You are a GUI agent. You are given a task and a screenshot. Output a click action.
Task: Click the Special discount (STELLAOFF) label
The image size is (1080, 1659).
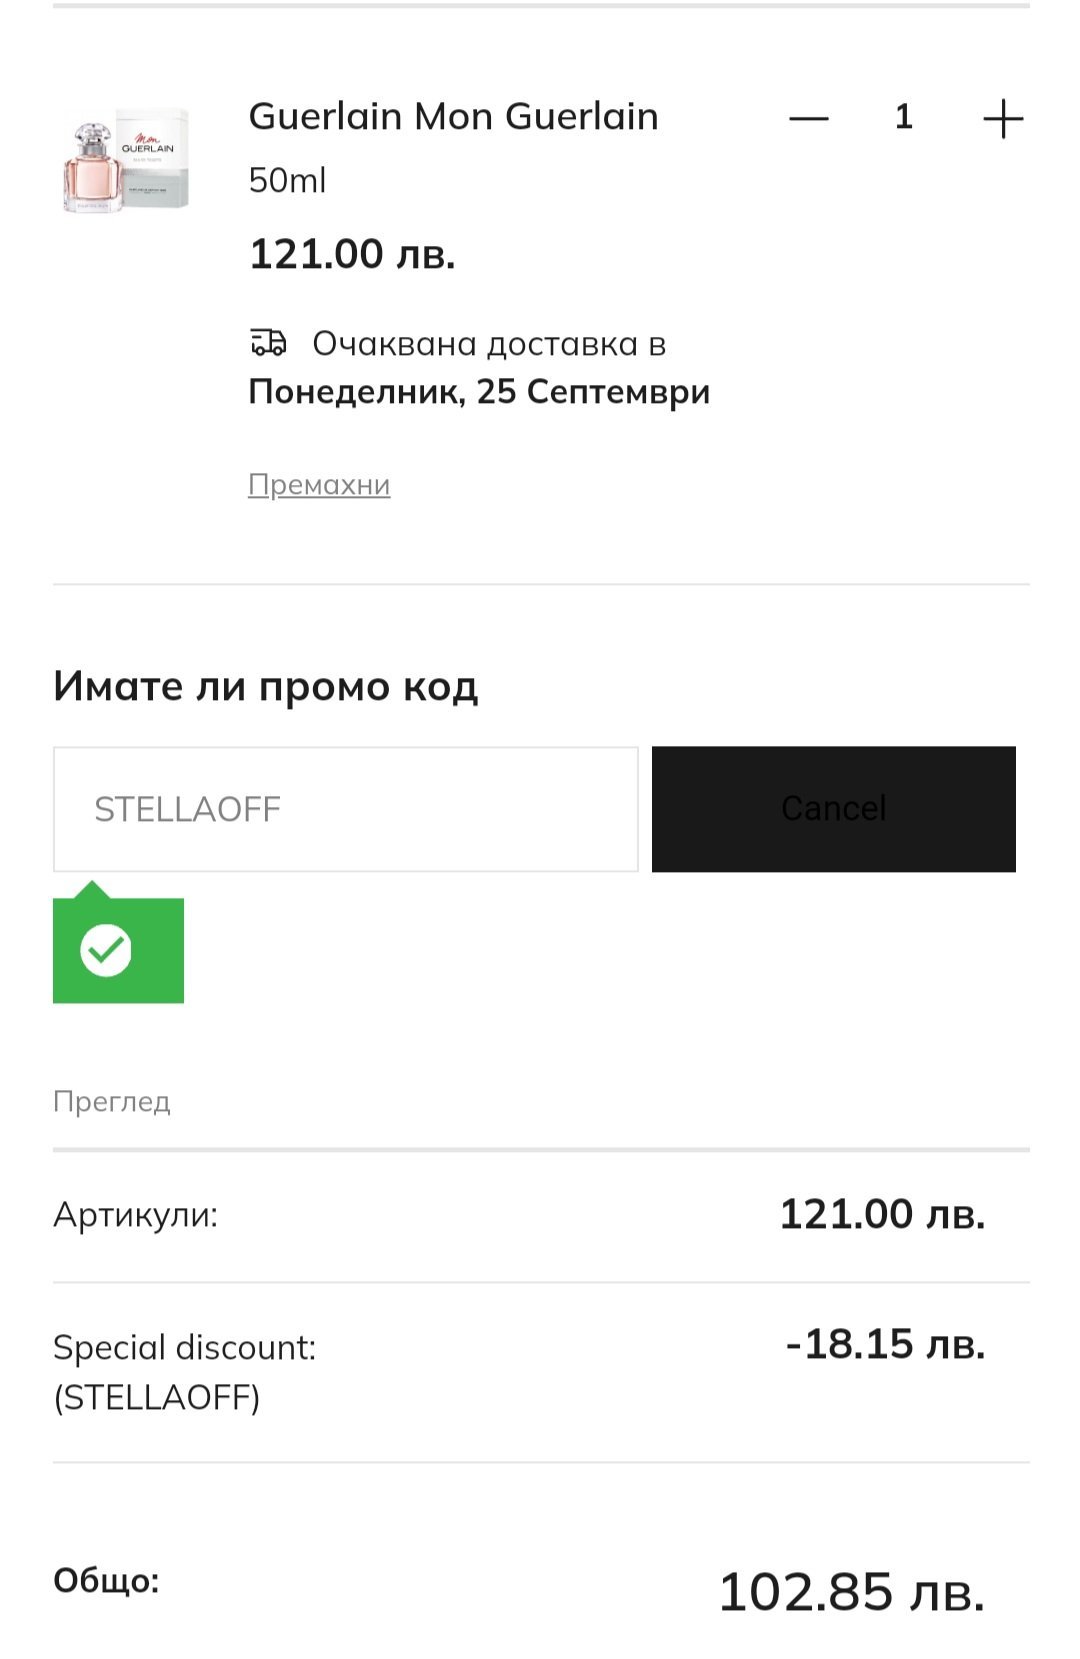click(184, 1372)
